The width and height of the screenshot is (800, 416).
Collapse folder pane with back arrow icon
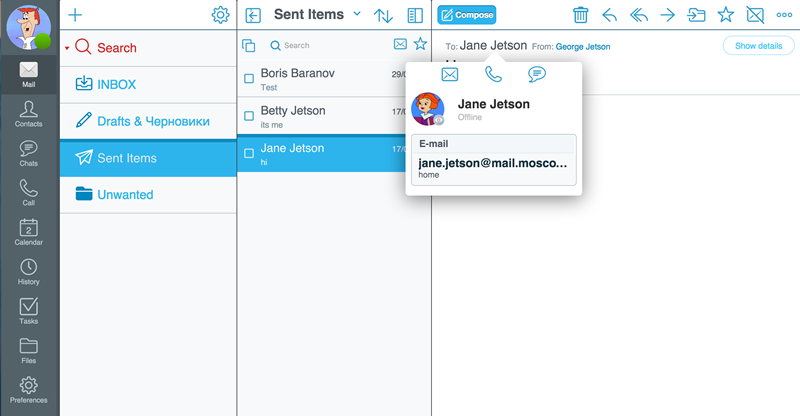(253, 15)
